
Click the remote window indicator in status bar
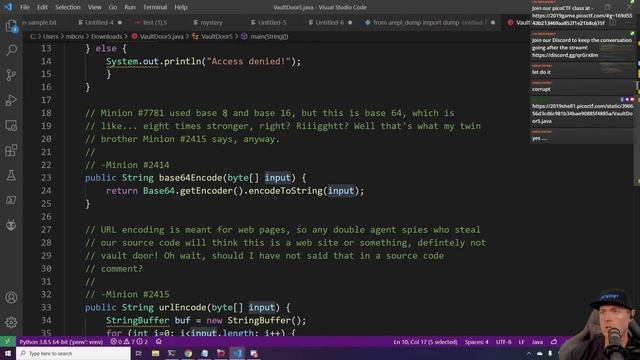7,342
